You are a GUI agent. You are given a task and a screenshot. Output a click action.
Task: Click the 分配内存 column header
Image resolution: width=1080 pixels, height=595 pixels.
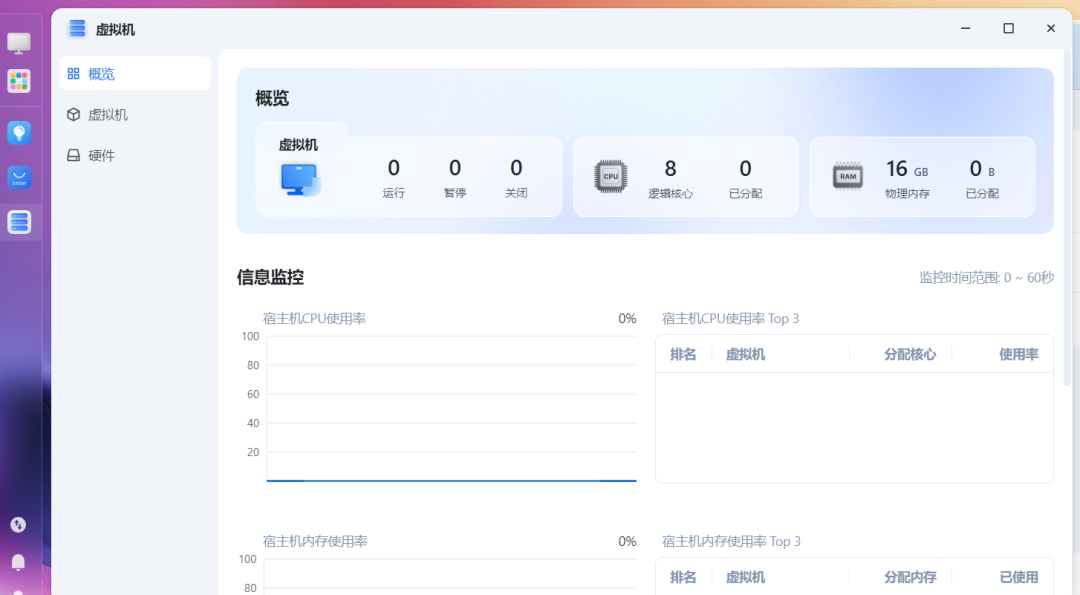click(910, 577)
